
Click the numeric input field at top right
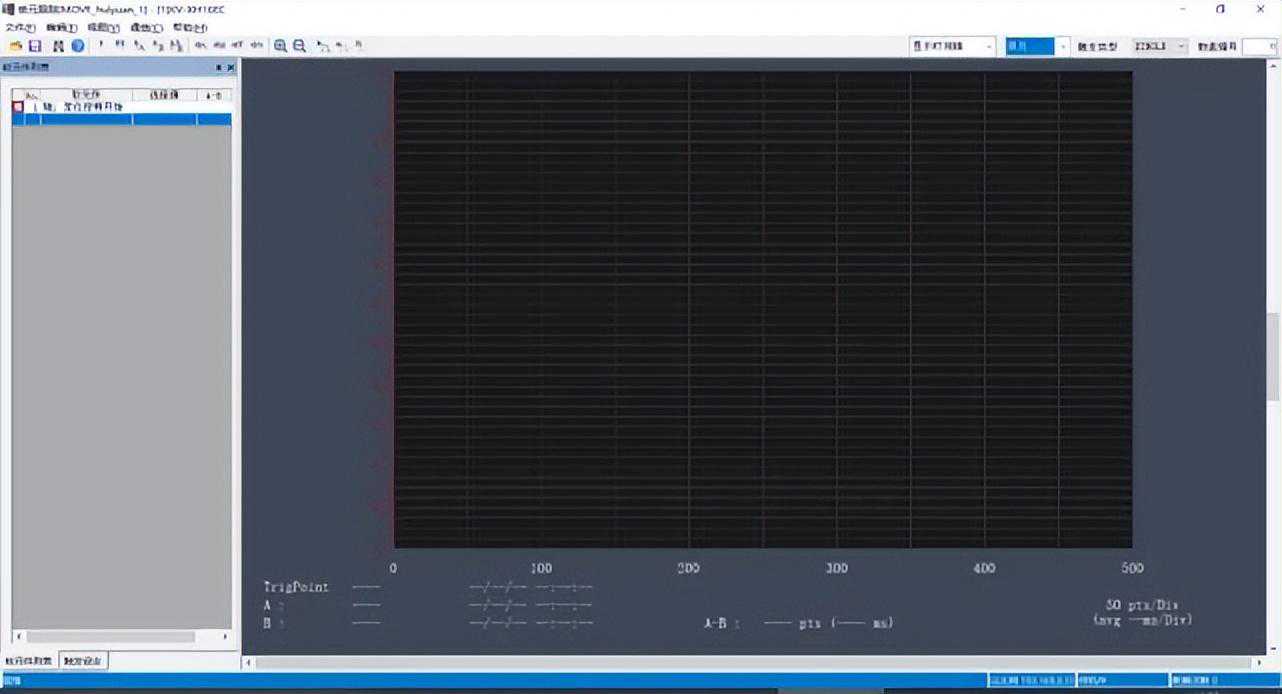tap(1259, 46)
